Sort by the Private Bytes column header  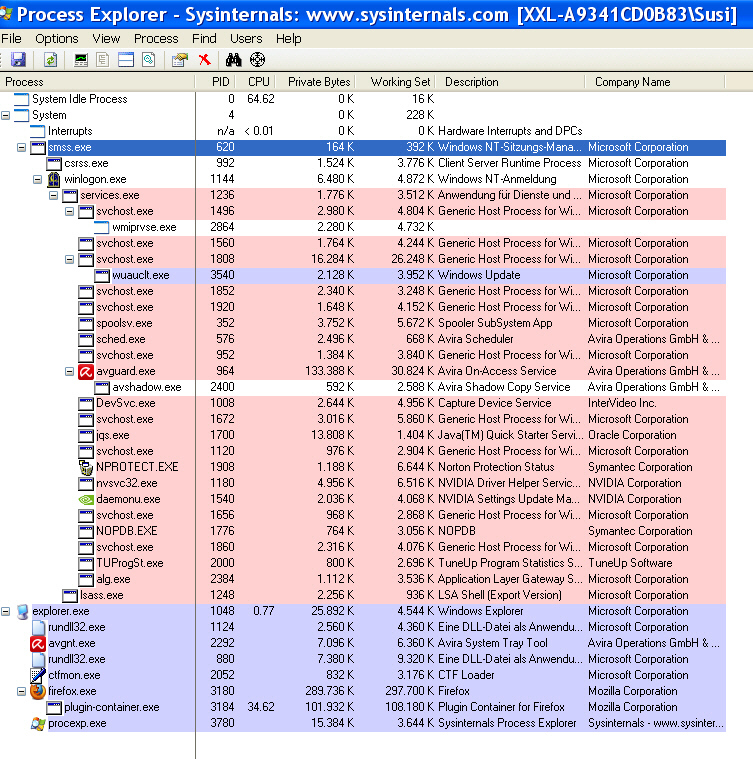(315, 82)
